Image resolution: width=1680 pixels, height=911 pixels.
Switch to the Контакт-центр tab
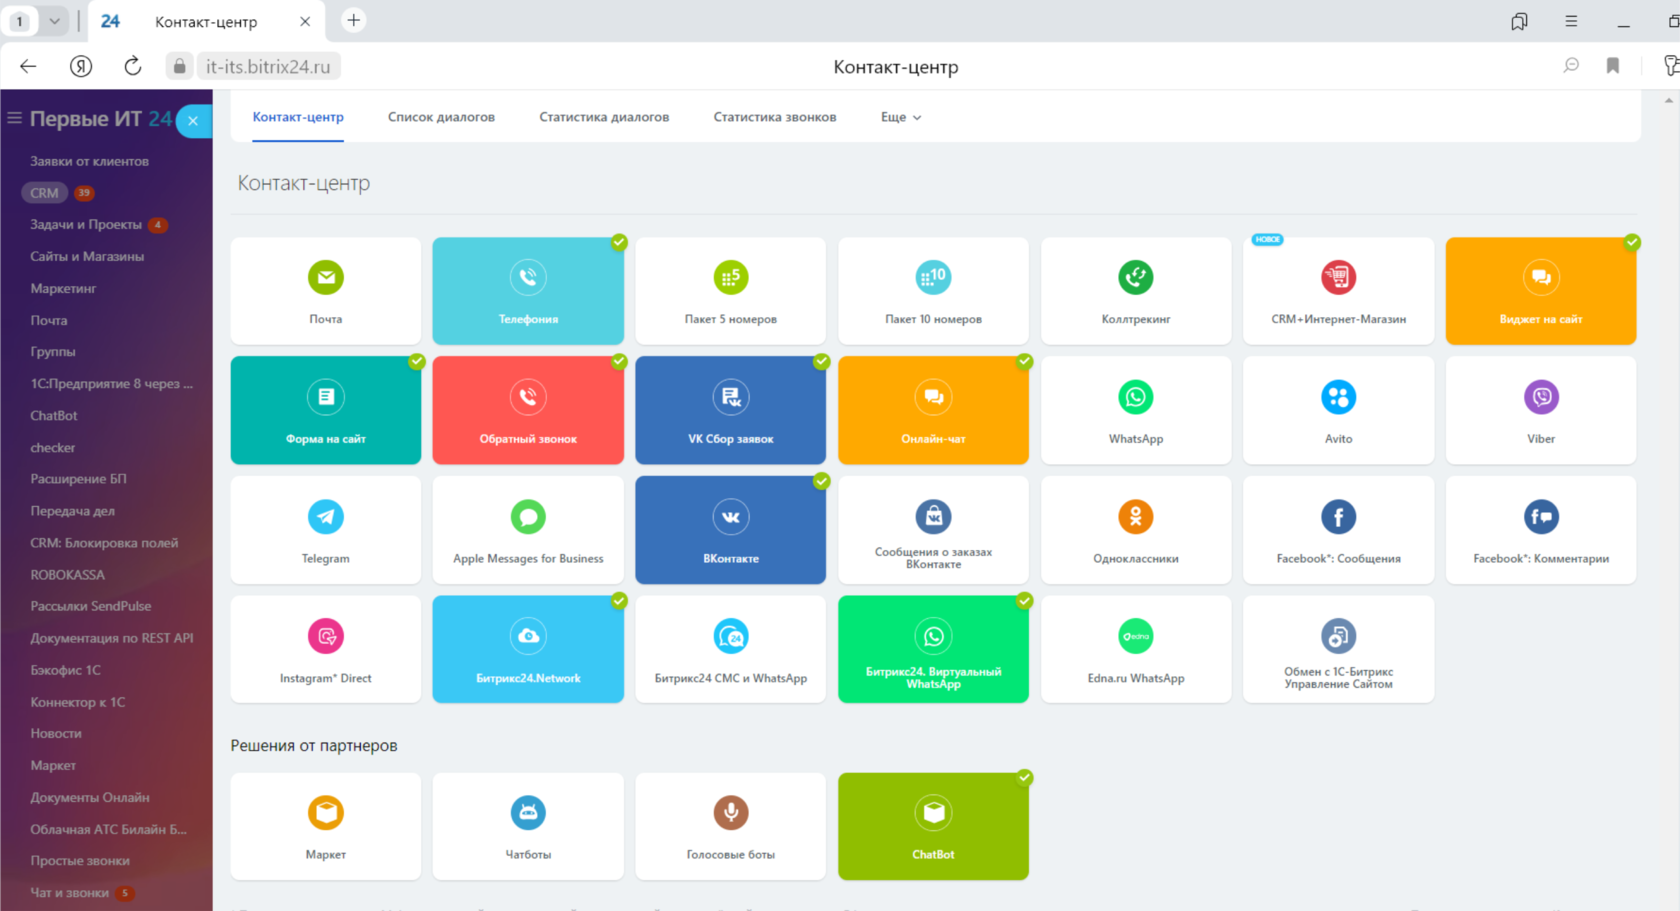(x=298, y=117)
